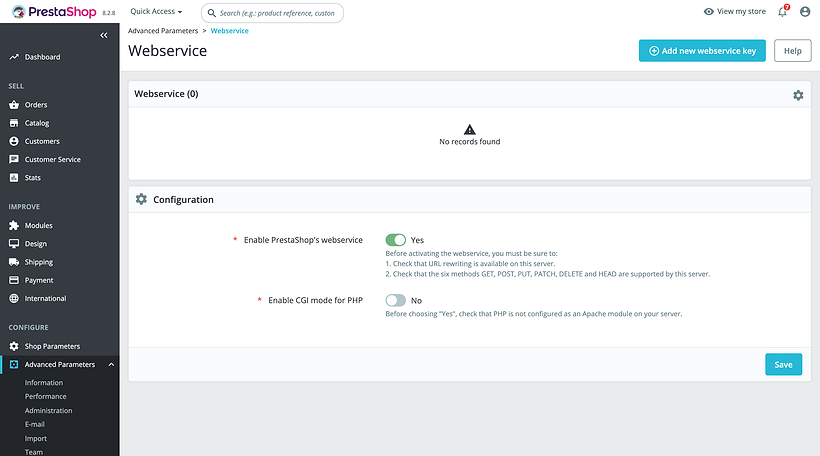Viewport: 820px width, 456px height.
Task: Click the Shipping truck icon
Action: coord(14,262)
